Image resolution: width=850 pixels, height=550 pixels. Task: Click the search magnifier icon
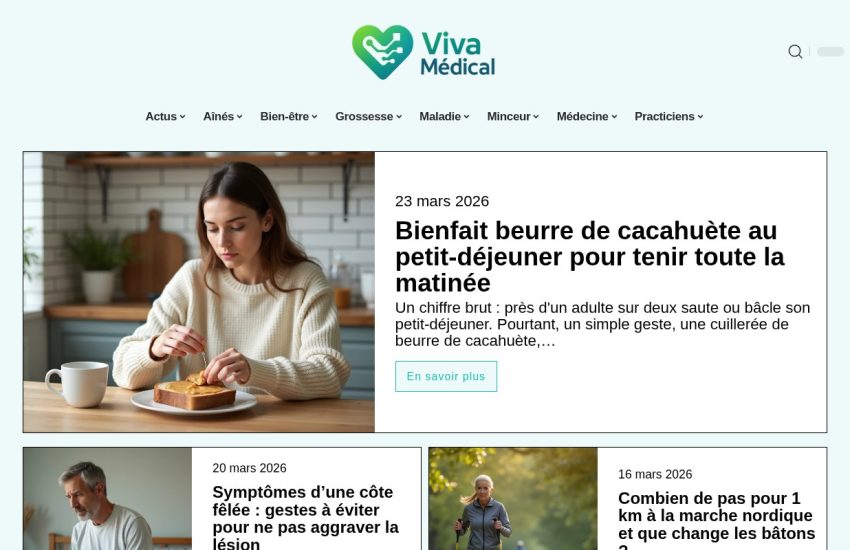(x=795, y=51)
